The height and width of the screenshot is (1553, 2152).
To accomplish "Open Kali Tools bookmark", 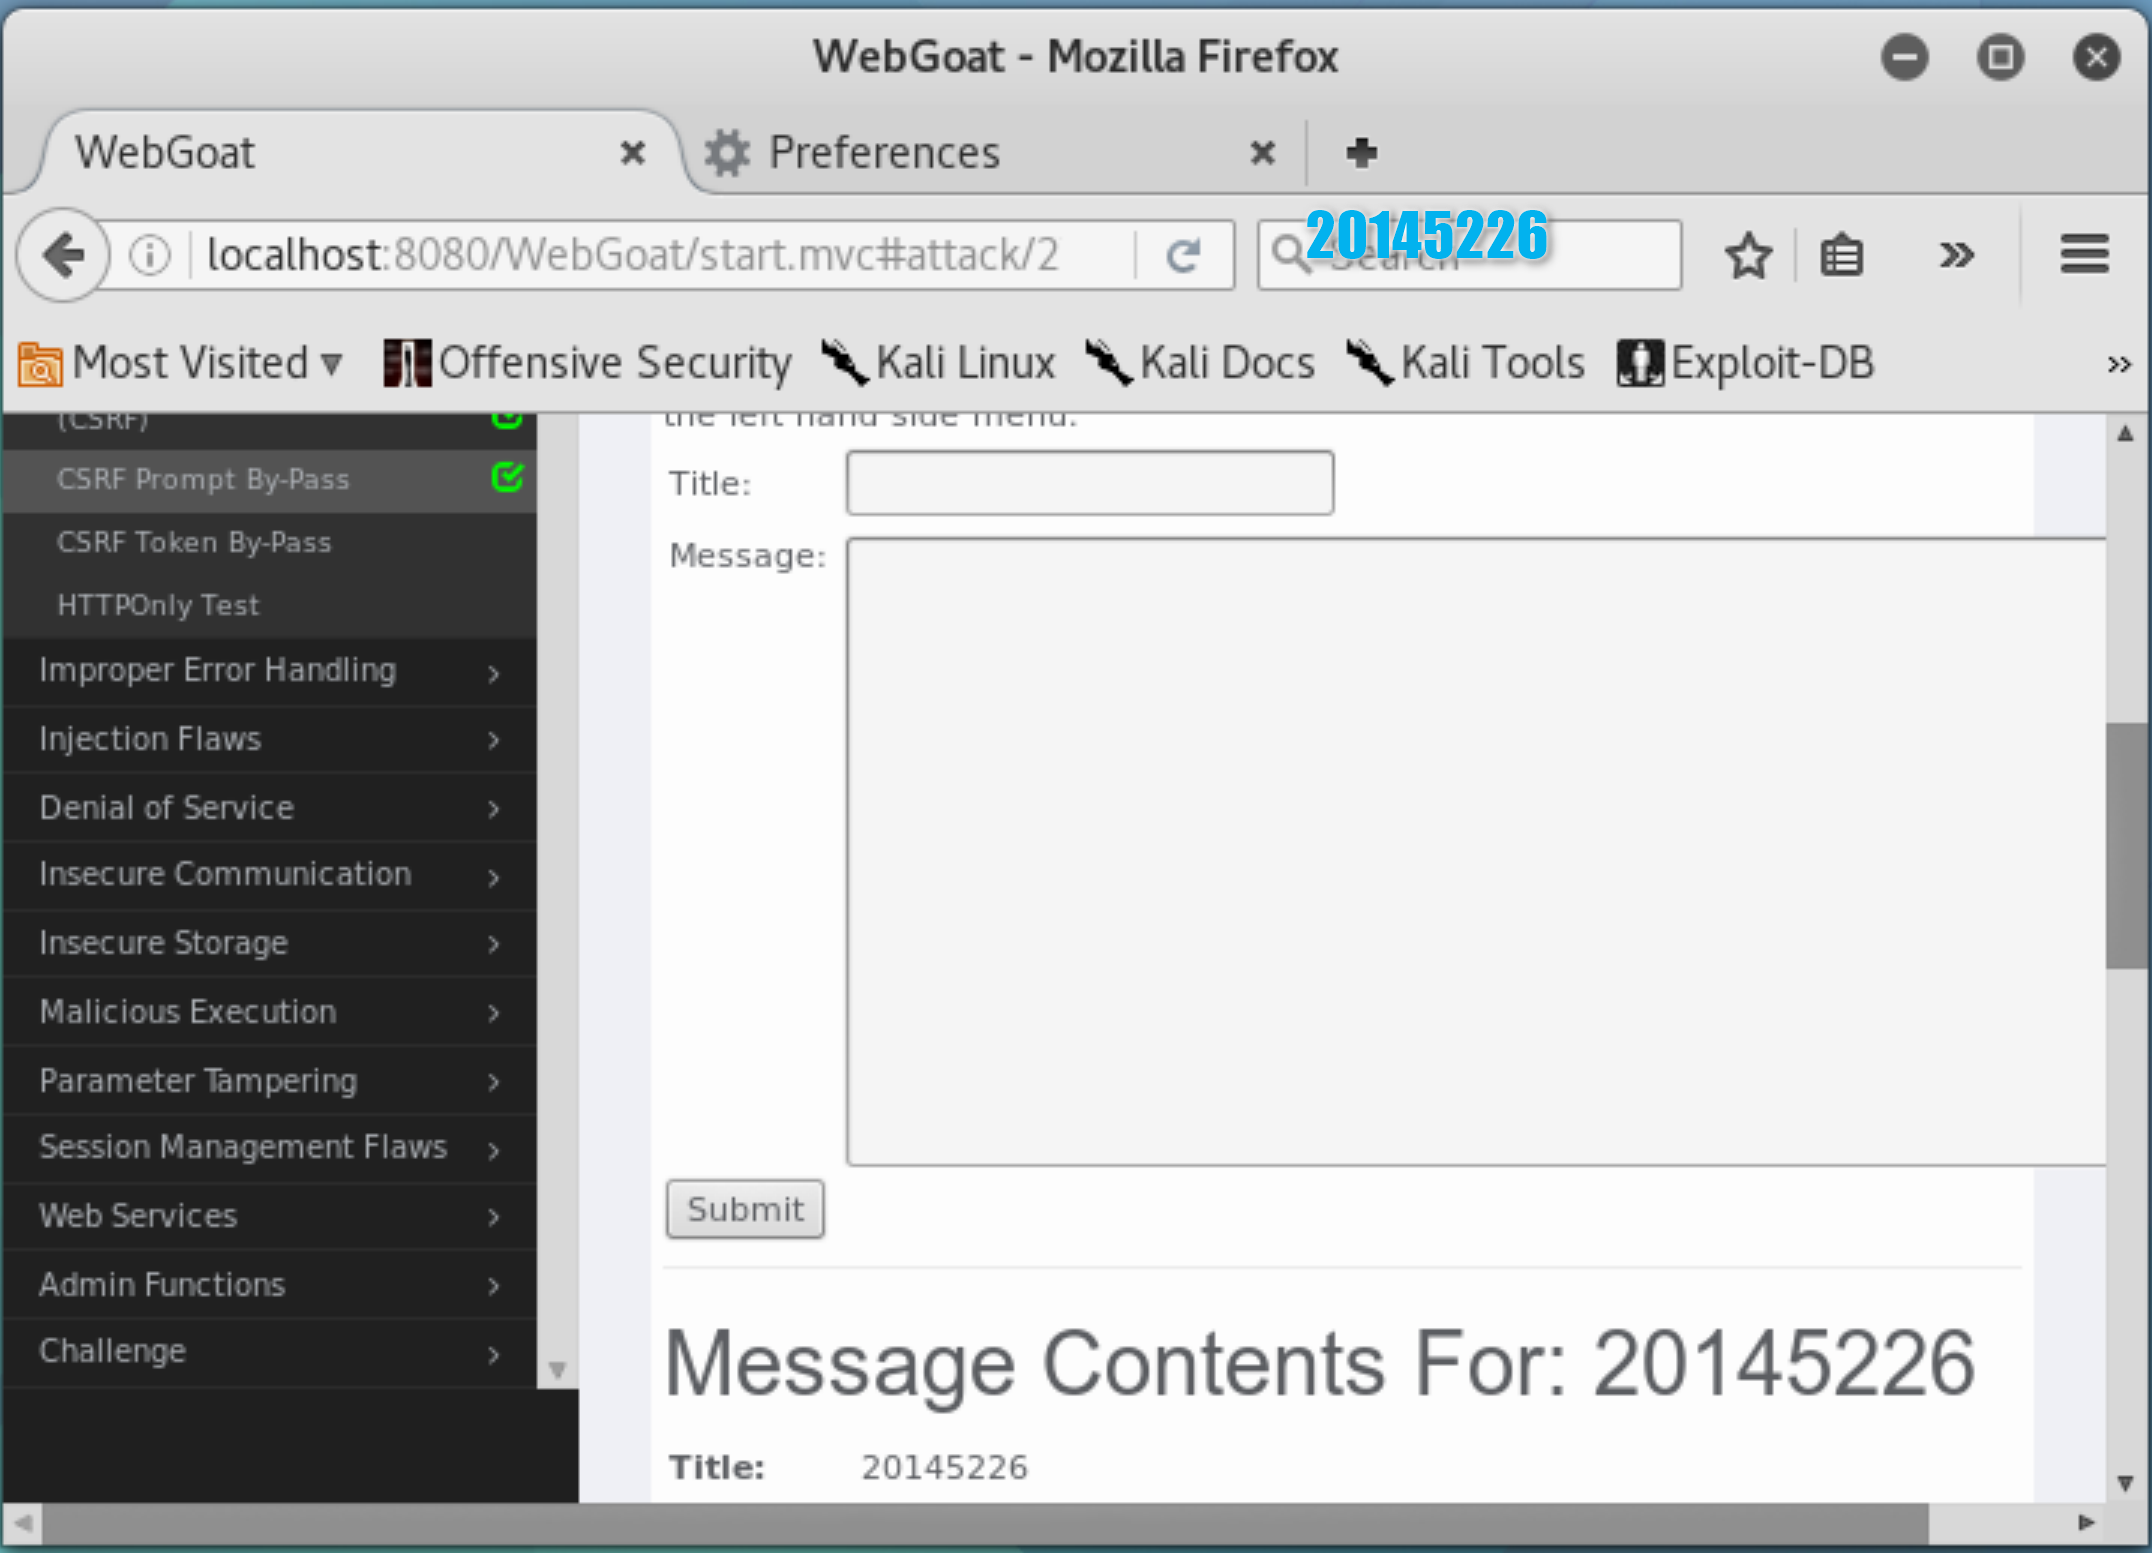I will point(1465,363).
